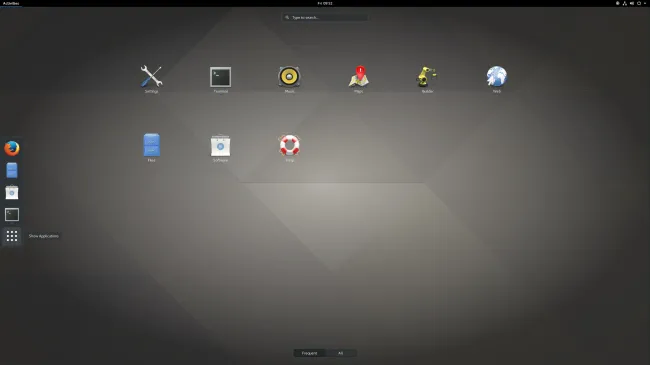
Task: Switch to the All apps view
Action: pyautogui.click(x=341, y=353)
